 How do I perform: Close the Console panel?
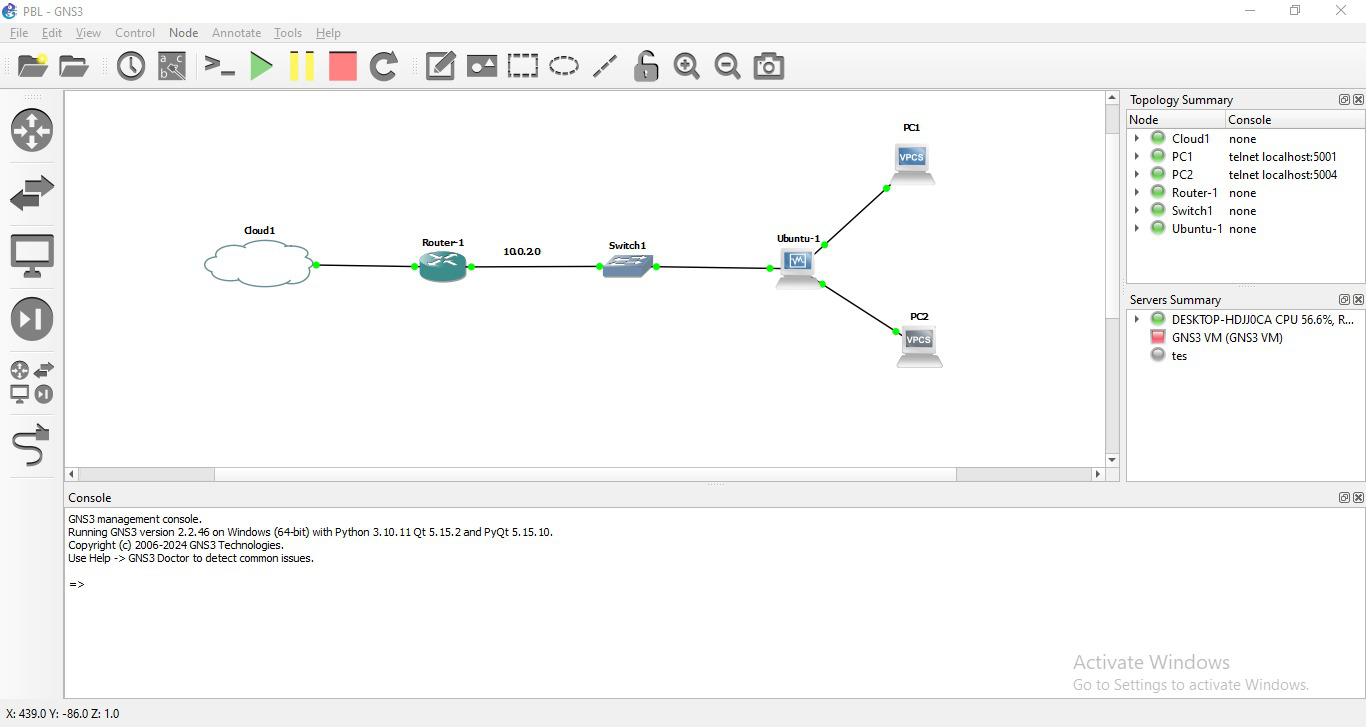1358,498
